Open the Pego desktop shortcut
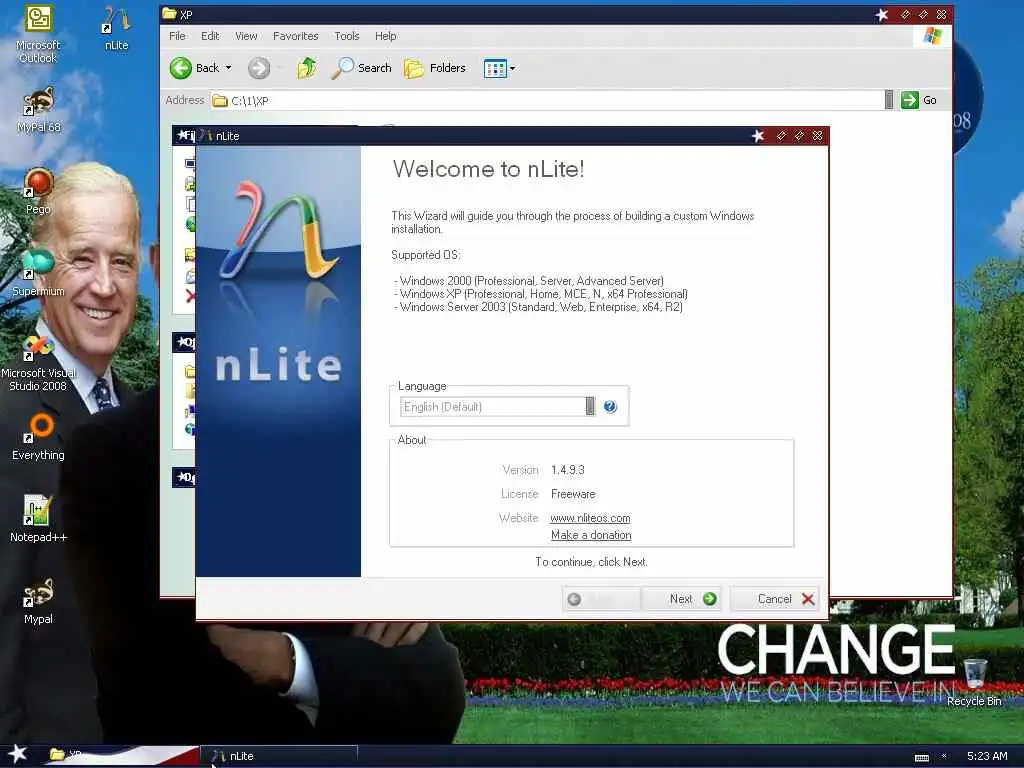The width and height of the screenshot is (1024, 768). click(x=38, y=191)
